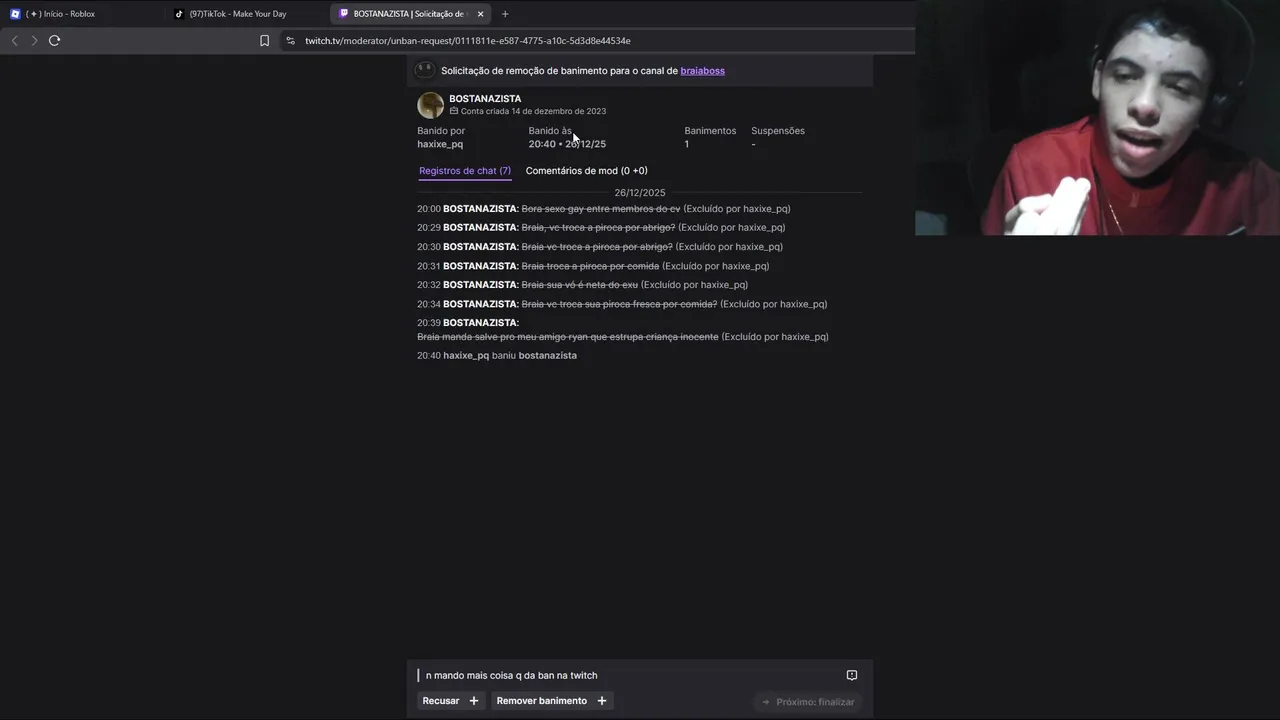The image size is (1280, 720).
Task: Expand the plus next to Remover banimento
Action: (602, 701)
